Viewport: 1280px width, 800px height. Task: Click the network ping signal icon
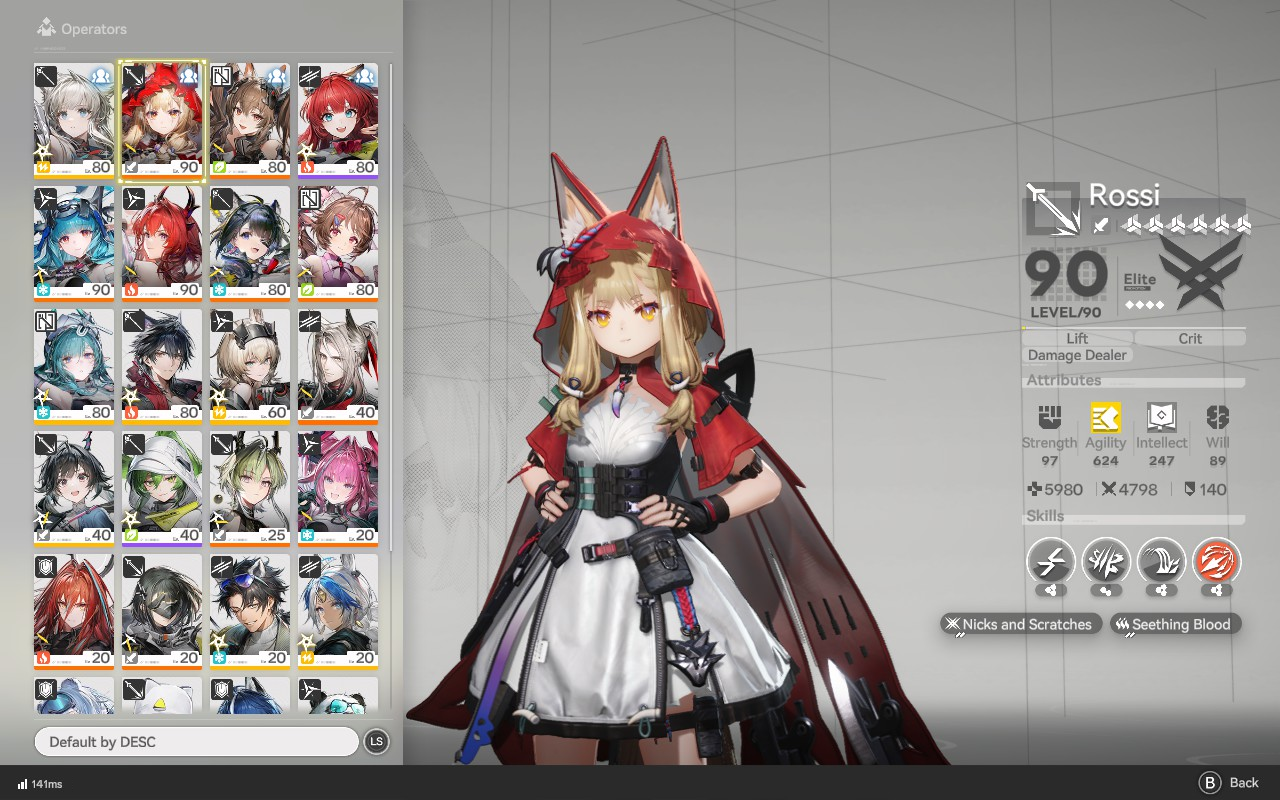[22, 784]
